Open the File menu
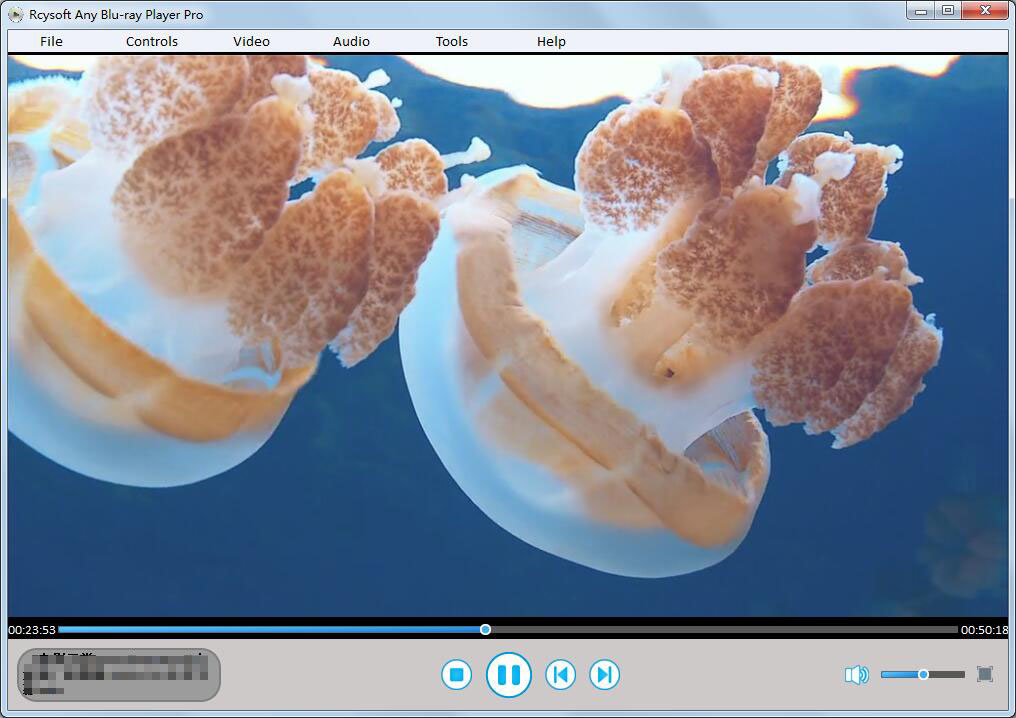Viewport: 1016px width, 718px height. (51, 41)
